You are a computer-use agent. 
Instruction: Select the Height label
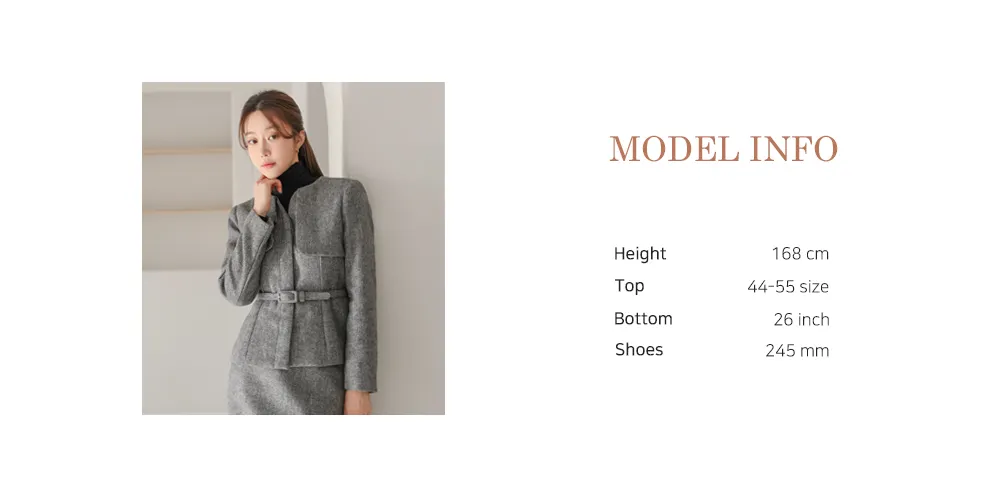640,254
